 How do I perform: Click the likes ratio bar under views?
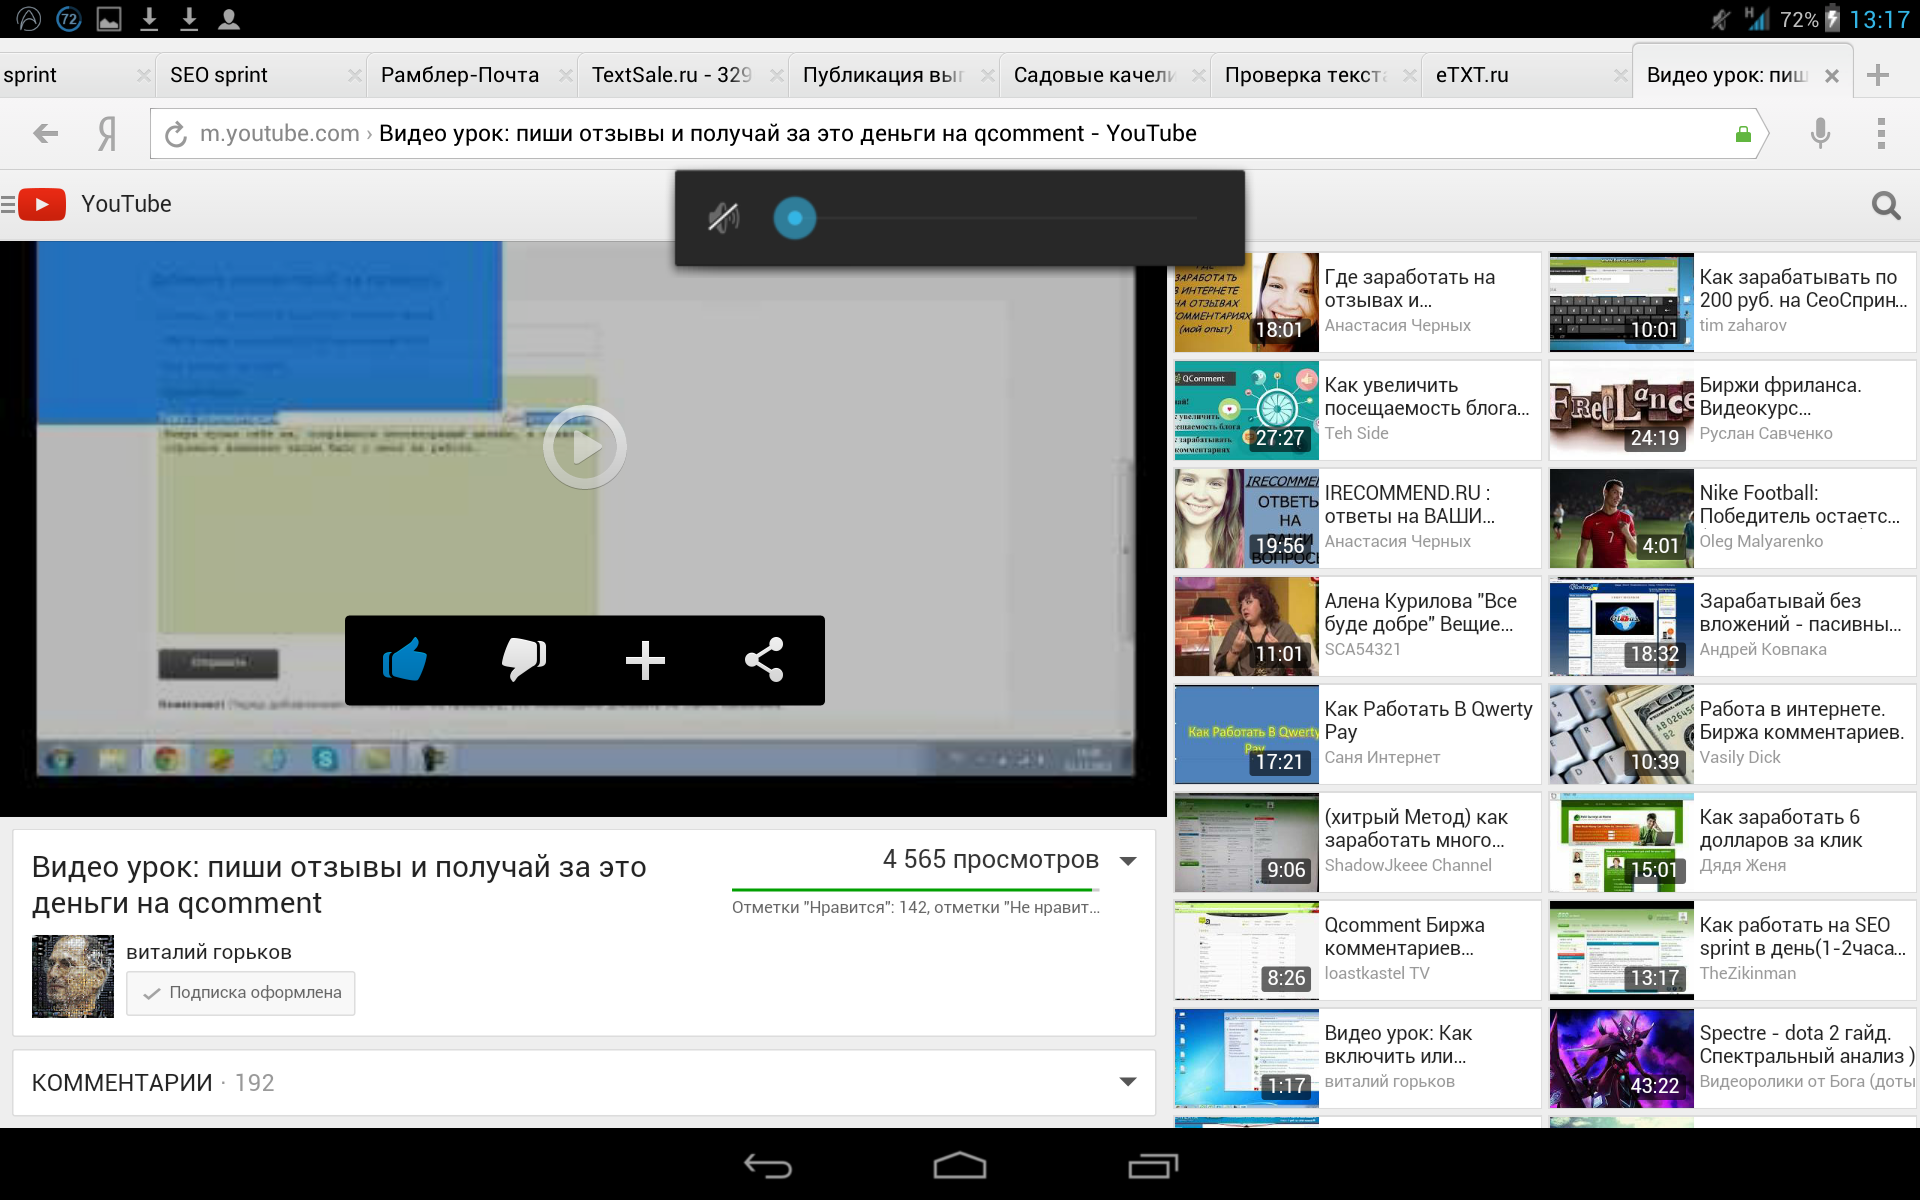[916, 889]
